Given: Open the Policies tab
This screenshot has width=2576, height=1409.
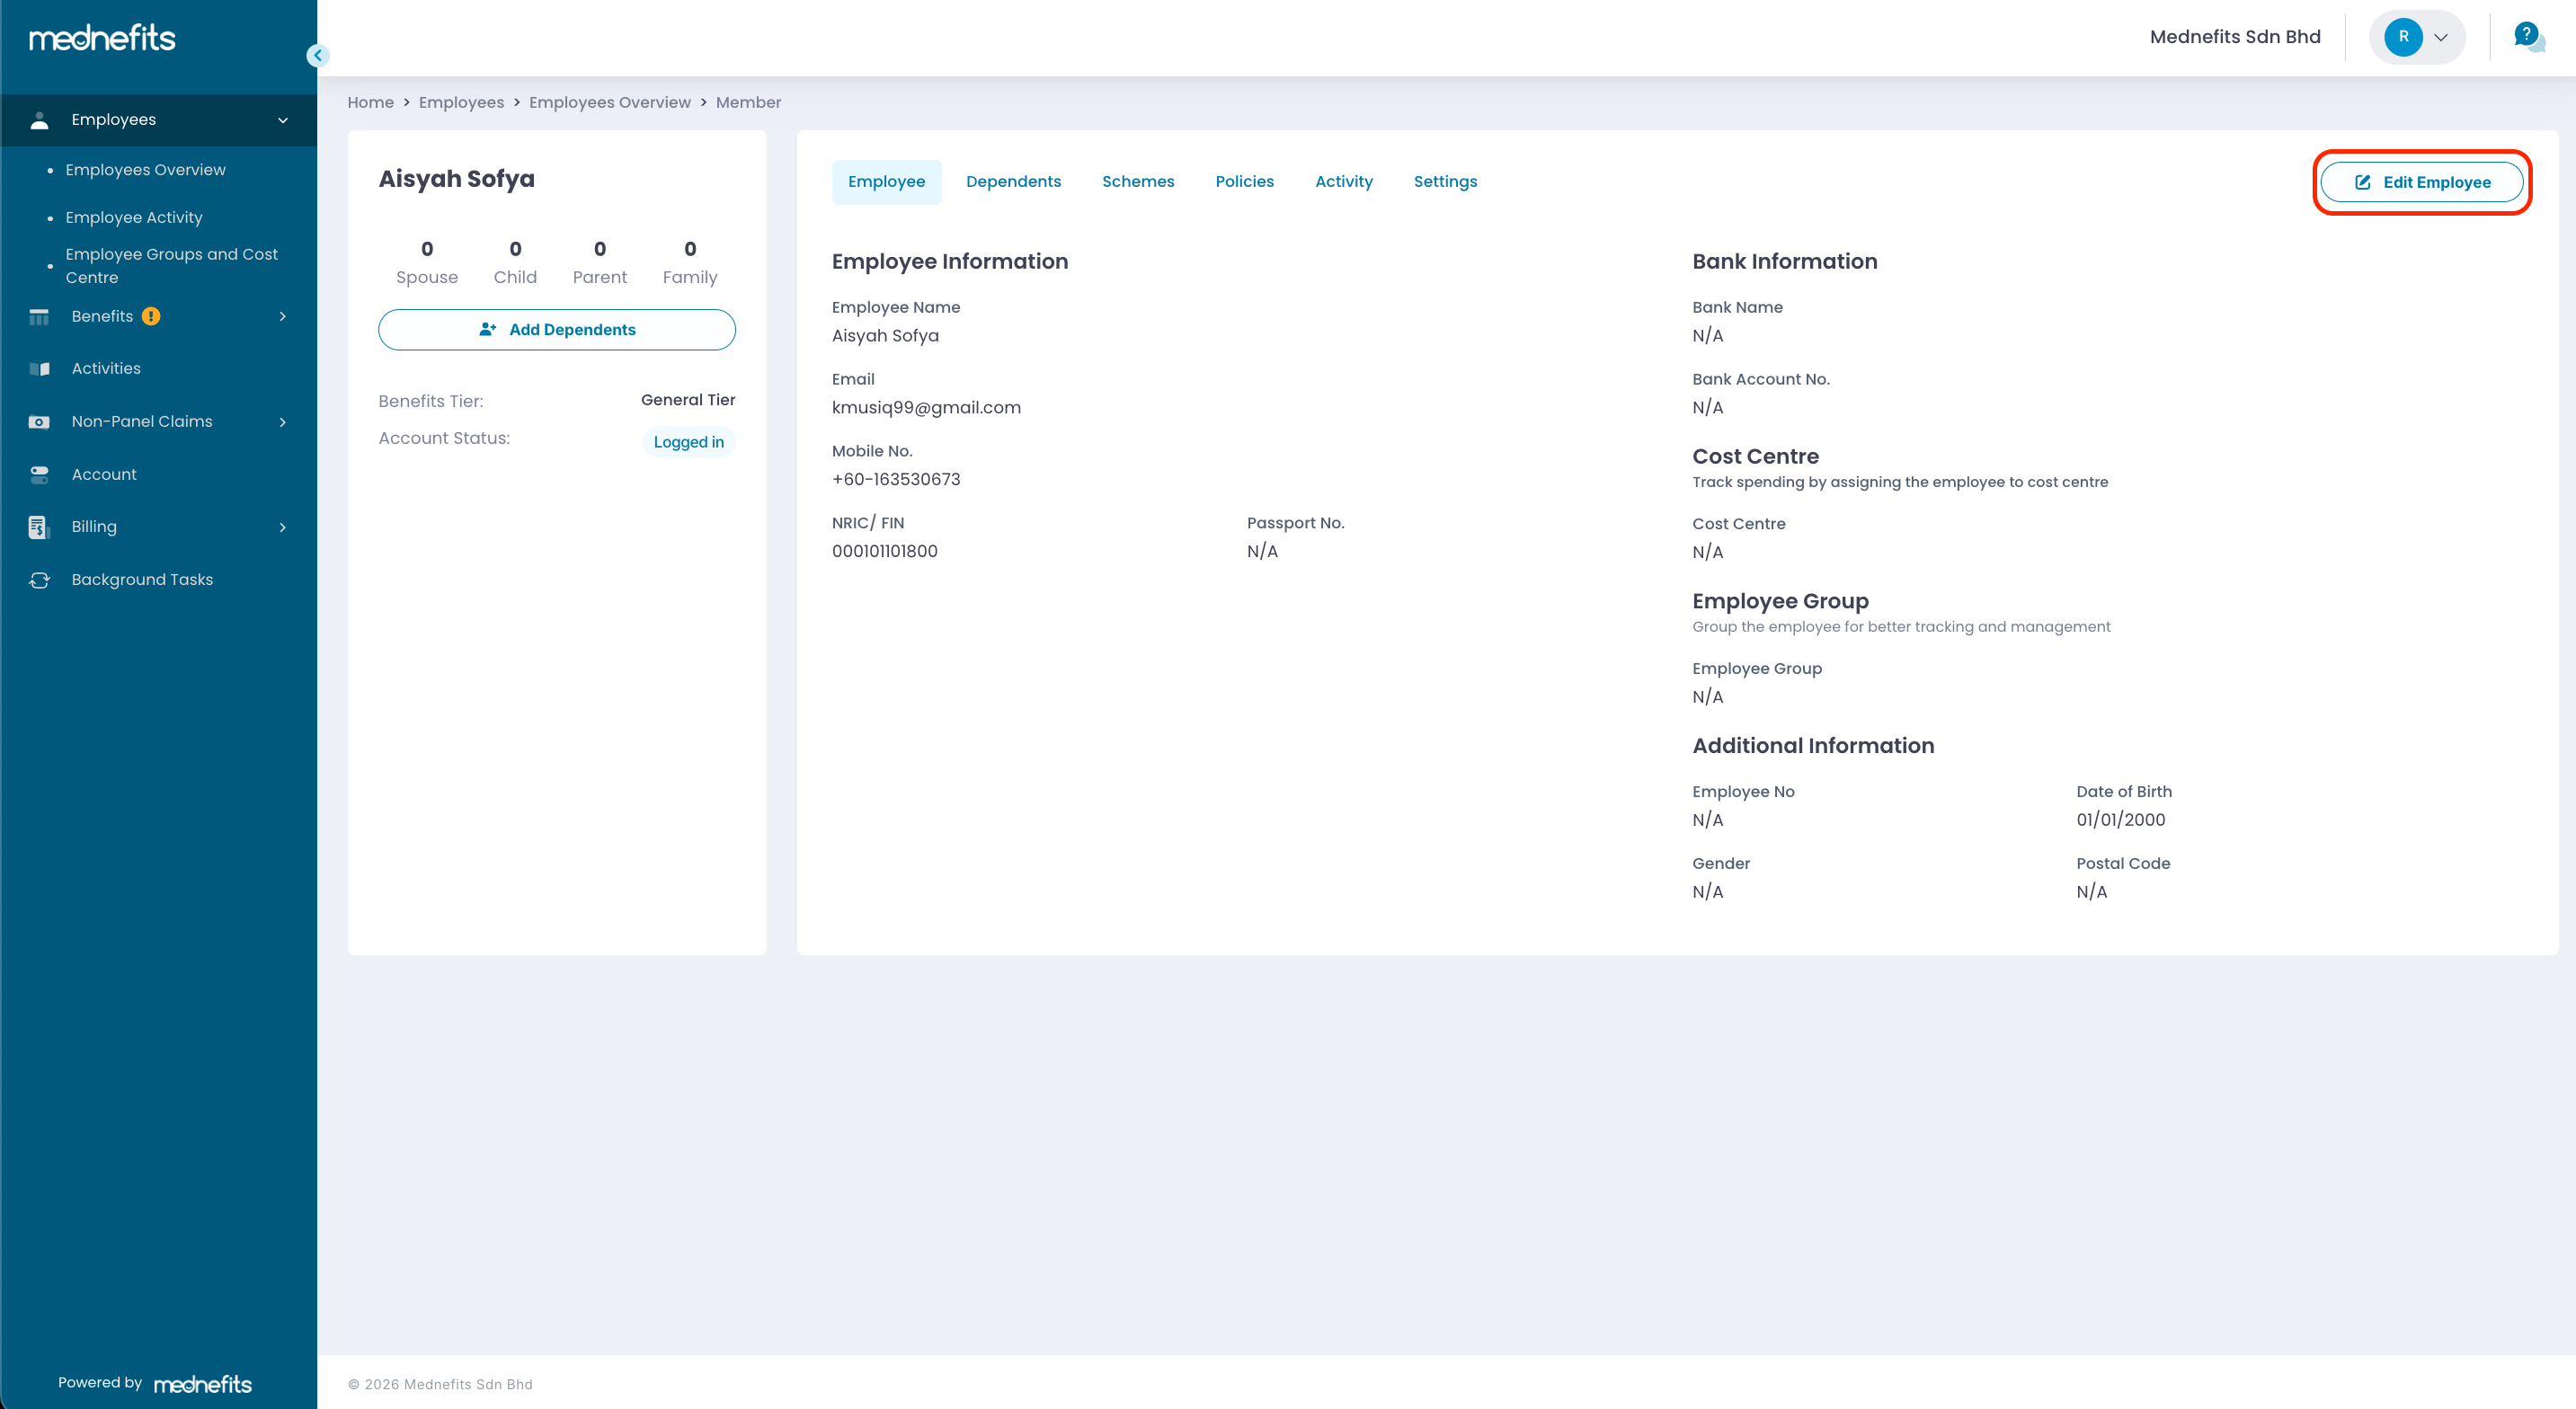Looking at the screenshot, I should (x=1244, y=182).
